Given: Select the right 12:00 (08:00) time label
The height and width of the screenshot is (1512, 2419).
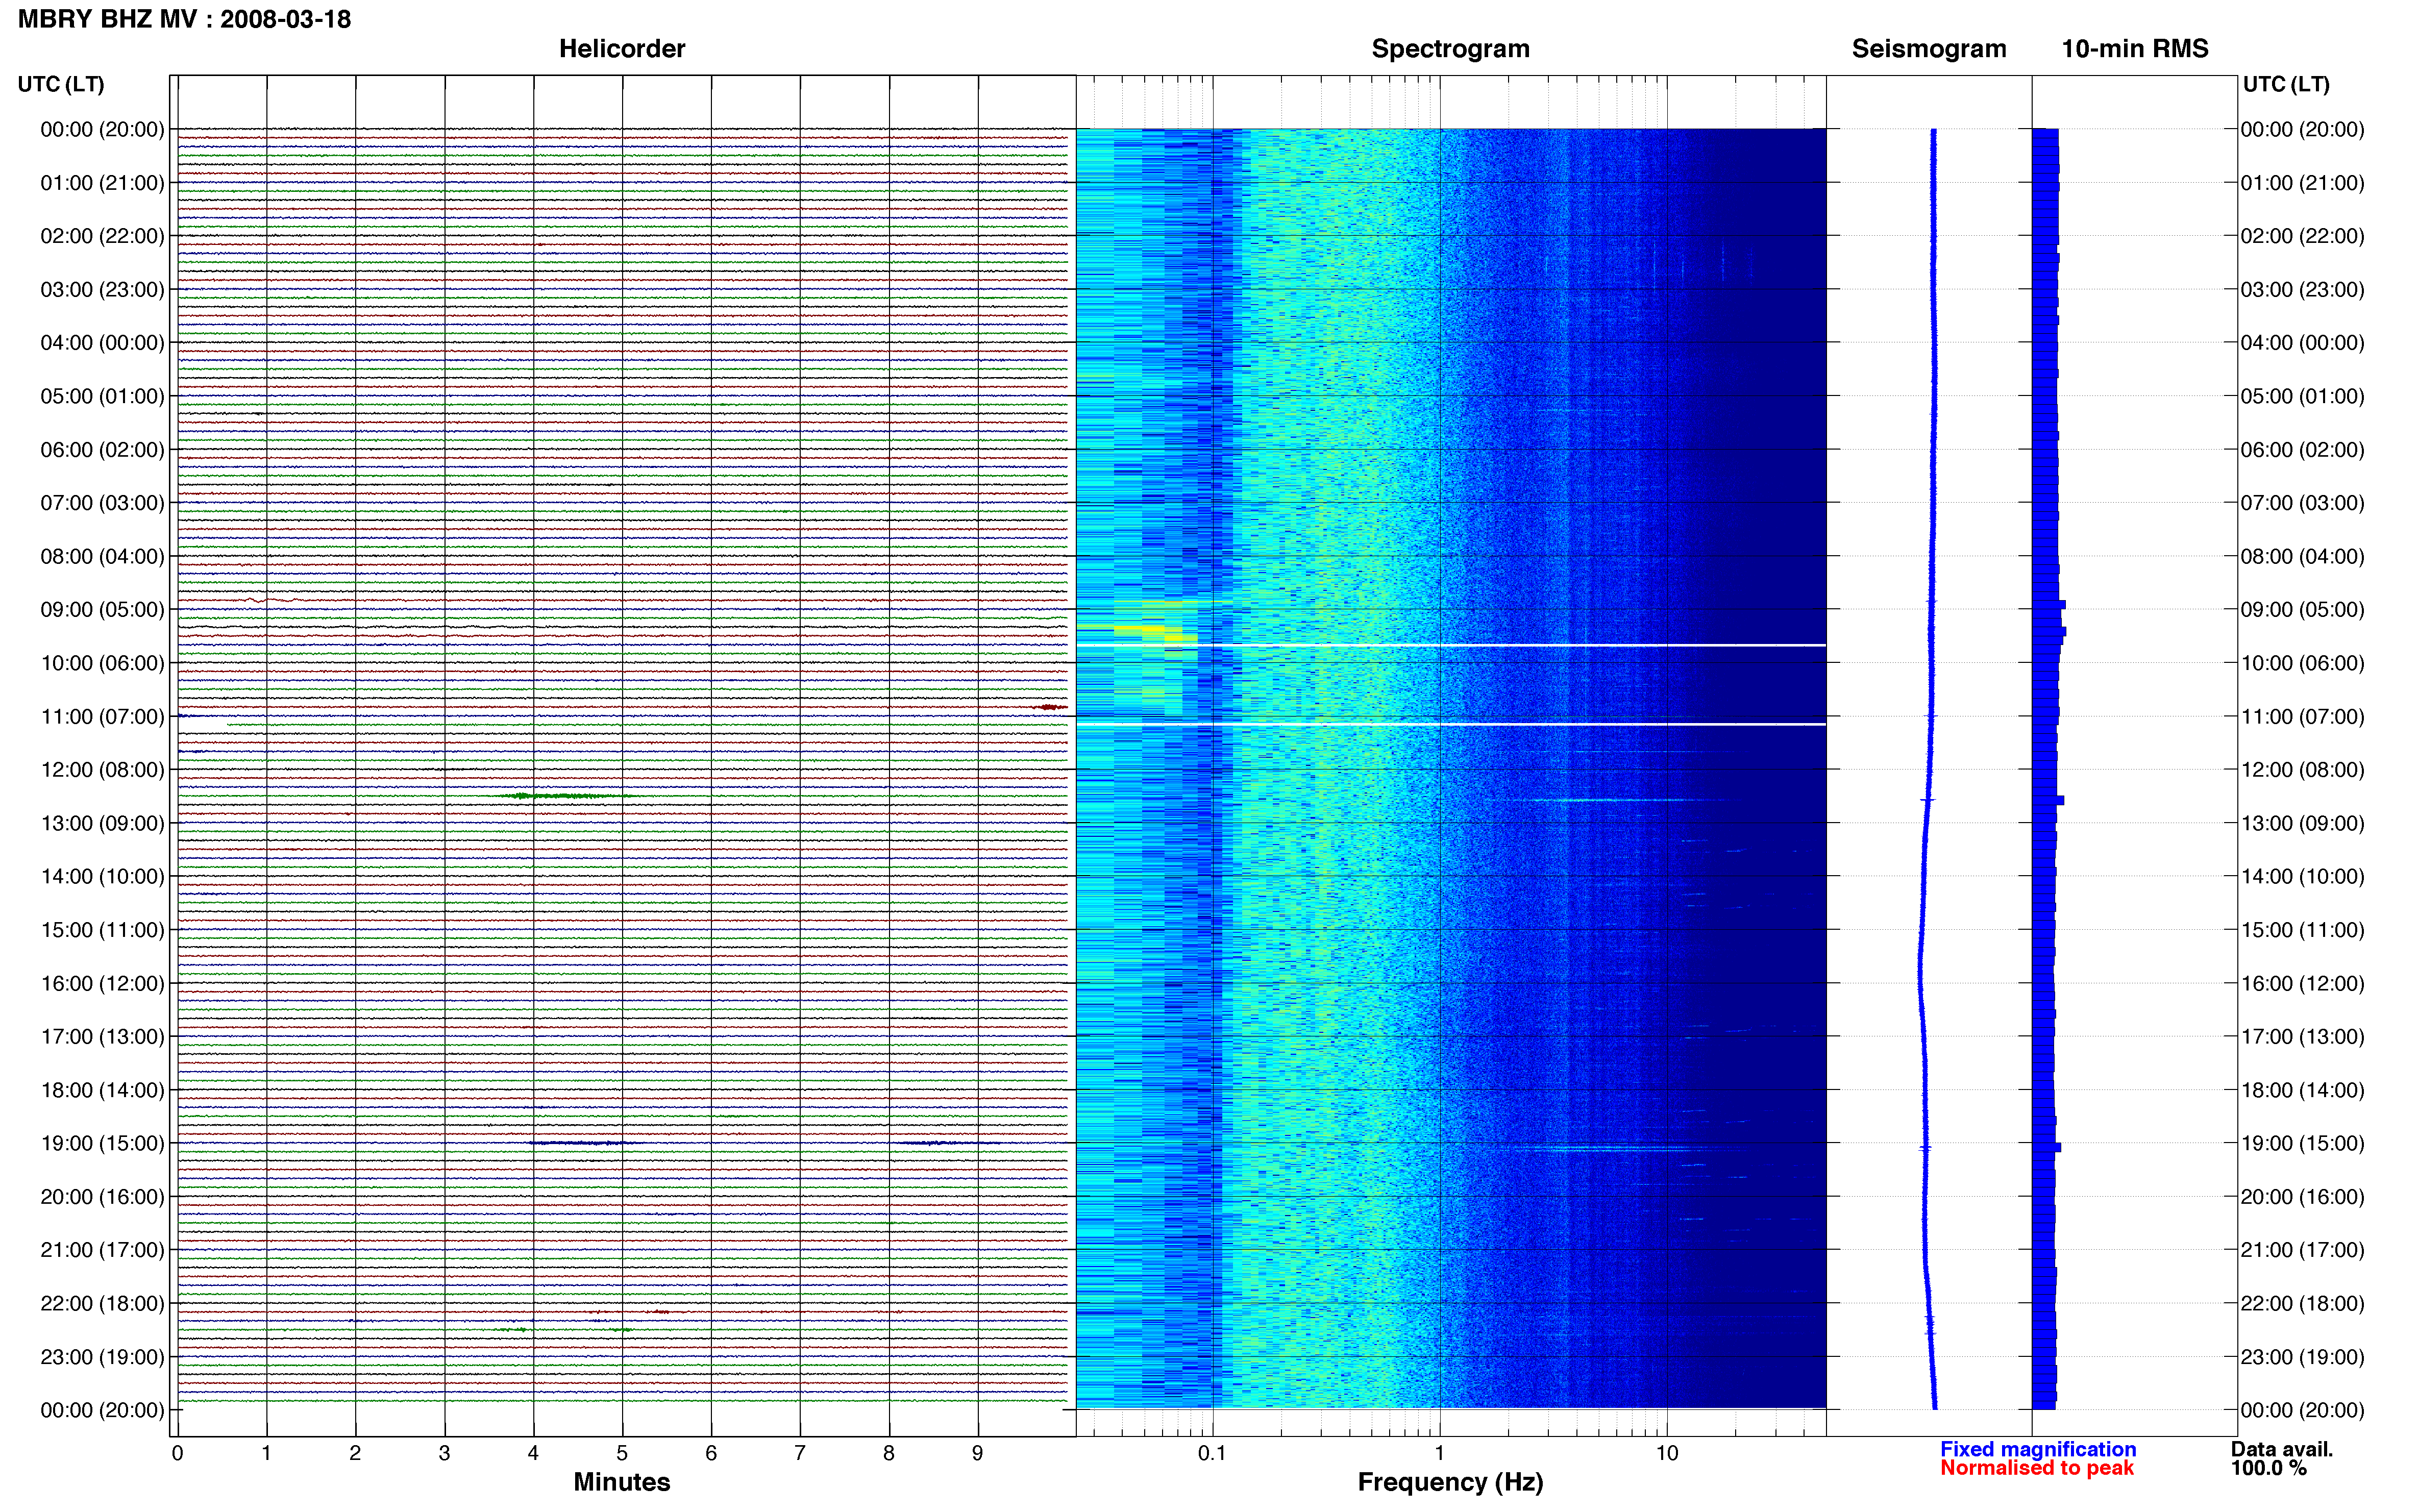Looking at the screenshot, I should [x=2302, y=770].
